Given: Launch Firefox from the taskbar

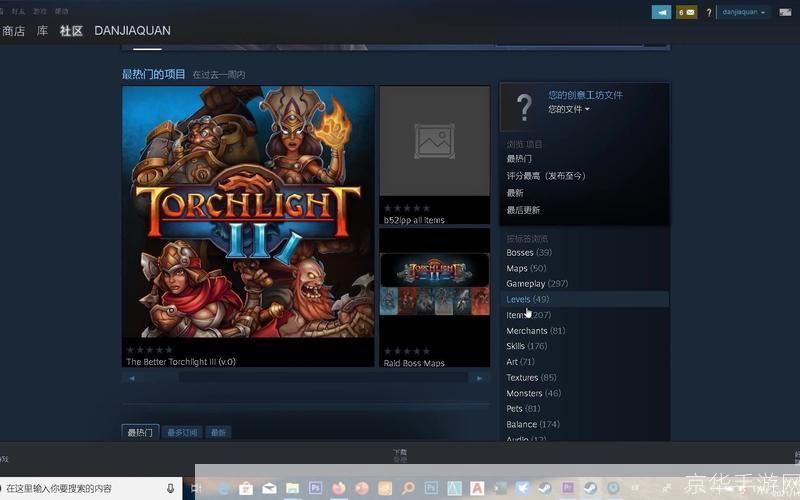Looking at the screenshot, I should [x=338, y=488].
